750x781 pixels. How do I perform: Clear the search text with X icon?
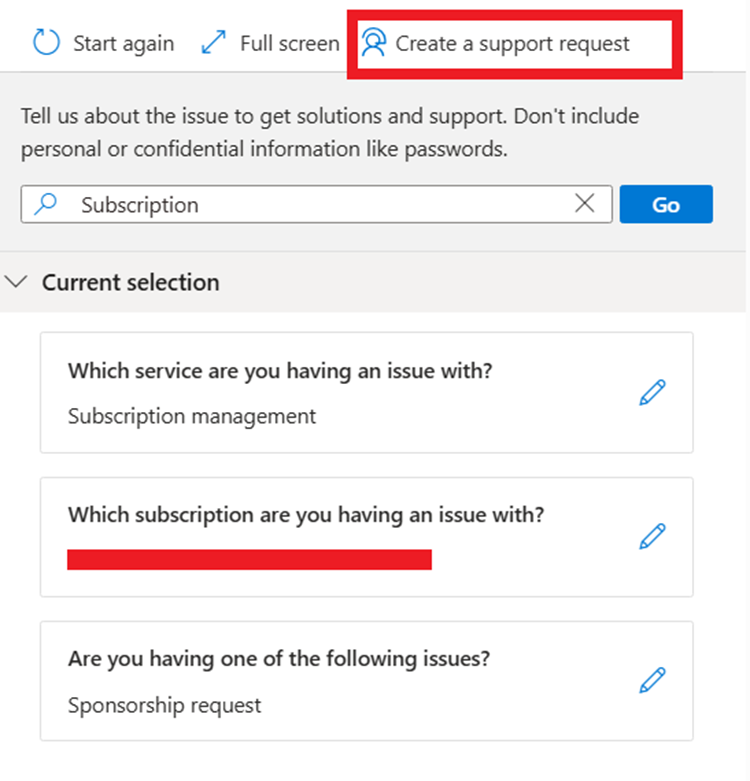pos(585,204)
